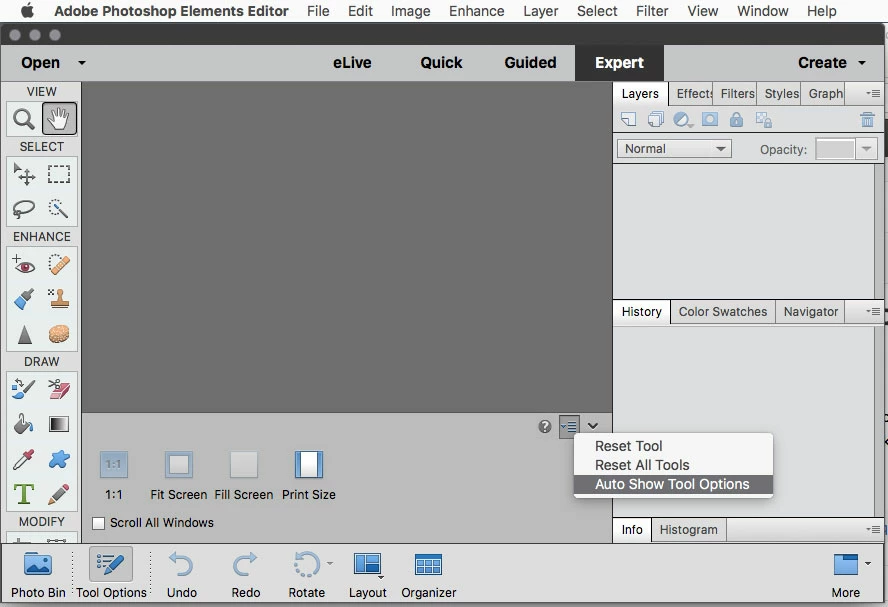The height and width of the screenshot is (607, 888).
Task: Collapse tool options with chevron
Action: click(593, 426)
